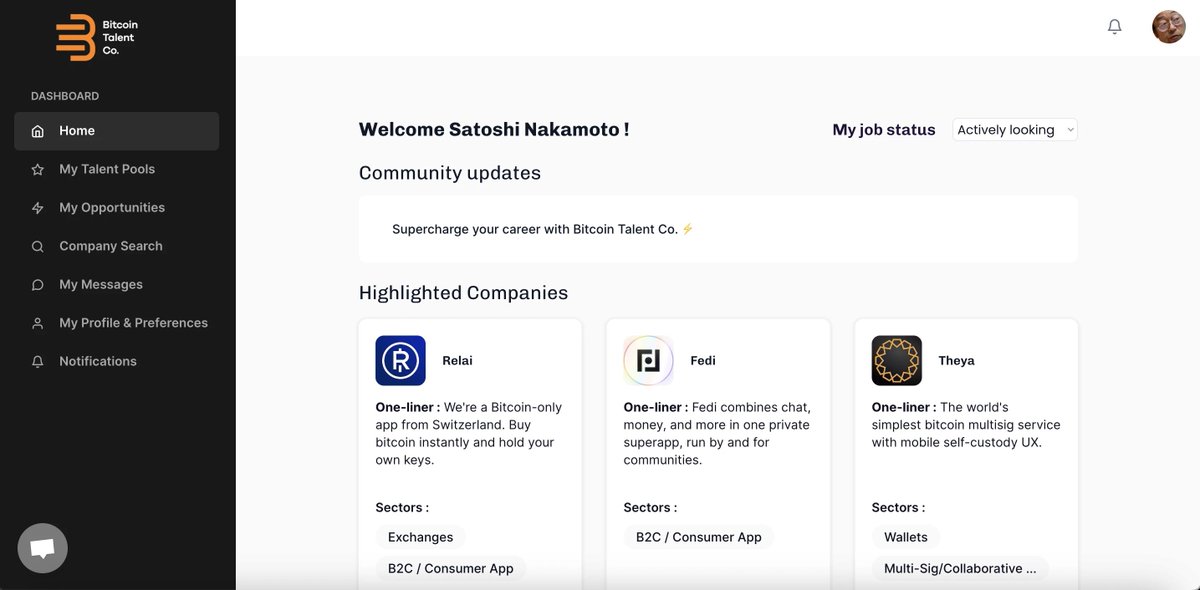The height and width of the screenshot is (590, 1200).
Task: Open the job status dropdown showing Actively looking
Action: (x=1015, y=130)
